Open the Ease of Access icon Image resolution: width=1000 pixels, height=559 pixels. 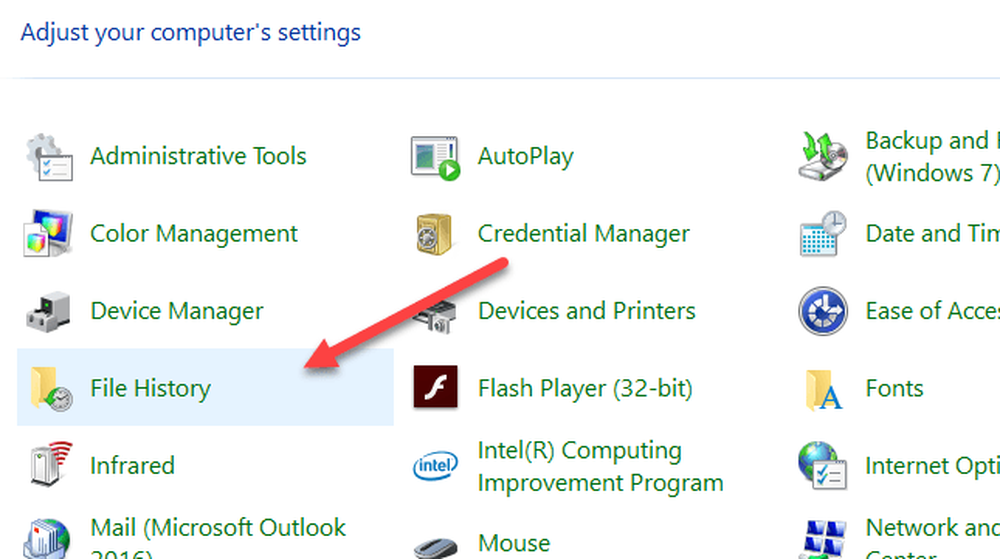click(x=823, y=311)
